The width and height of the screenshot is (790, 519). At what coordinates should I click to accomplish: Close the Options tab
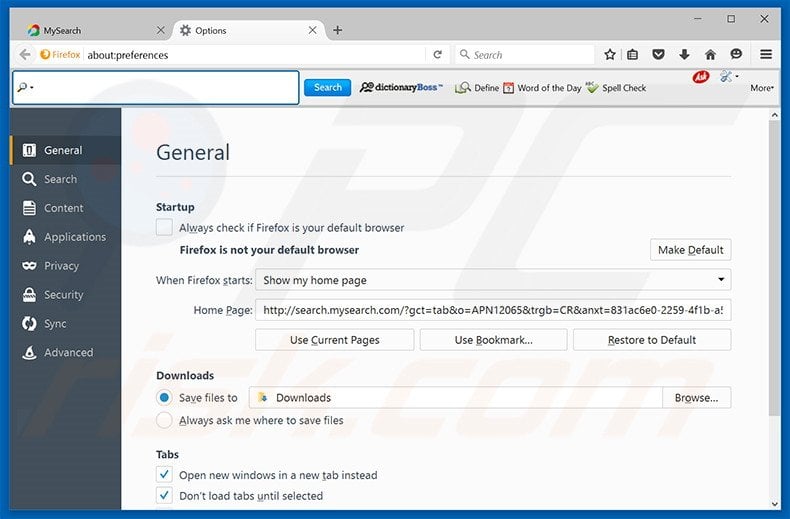pyautogui.click(x=312, y=31)
